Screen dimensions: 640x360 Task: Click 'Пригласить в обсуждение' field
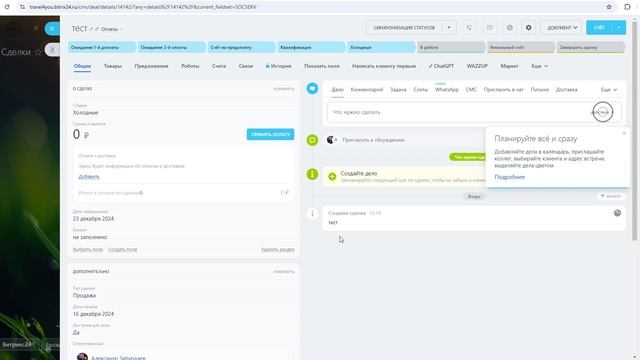point(373,140)
